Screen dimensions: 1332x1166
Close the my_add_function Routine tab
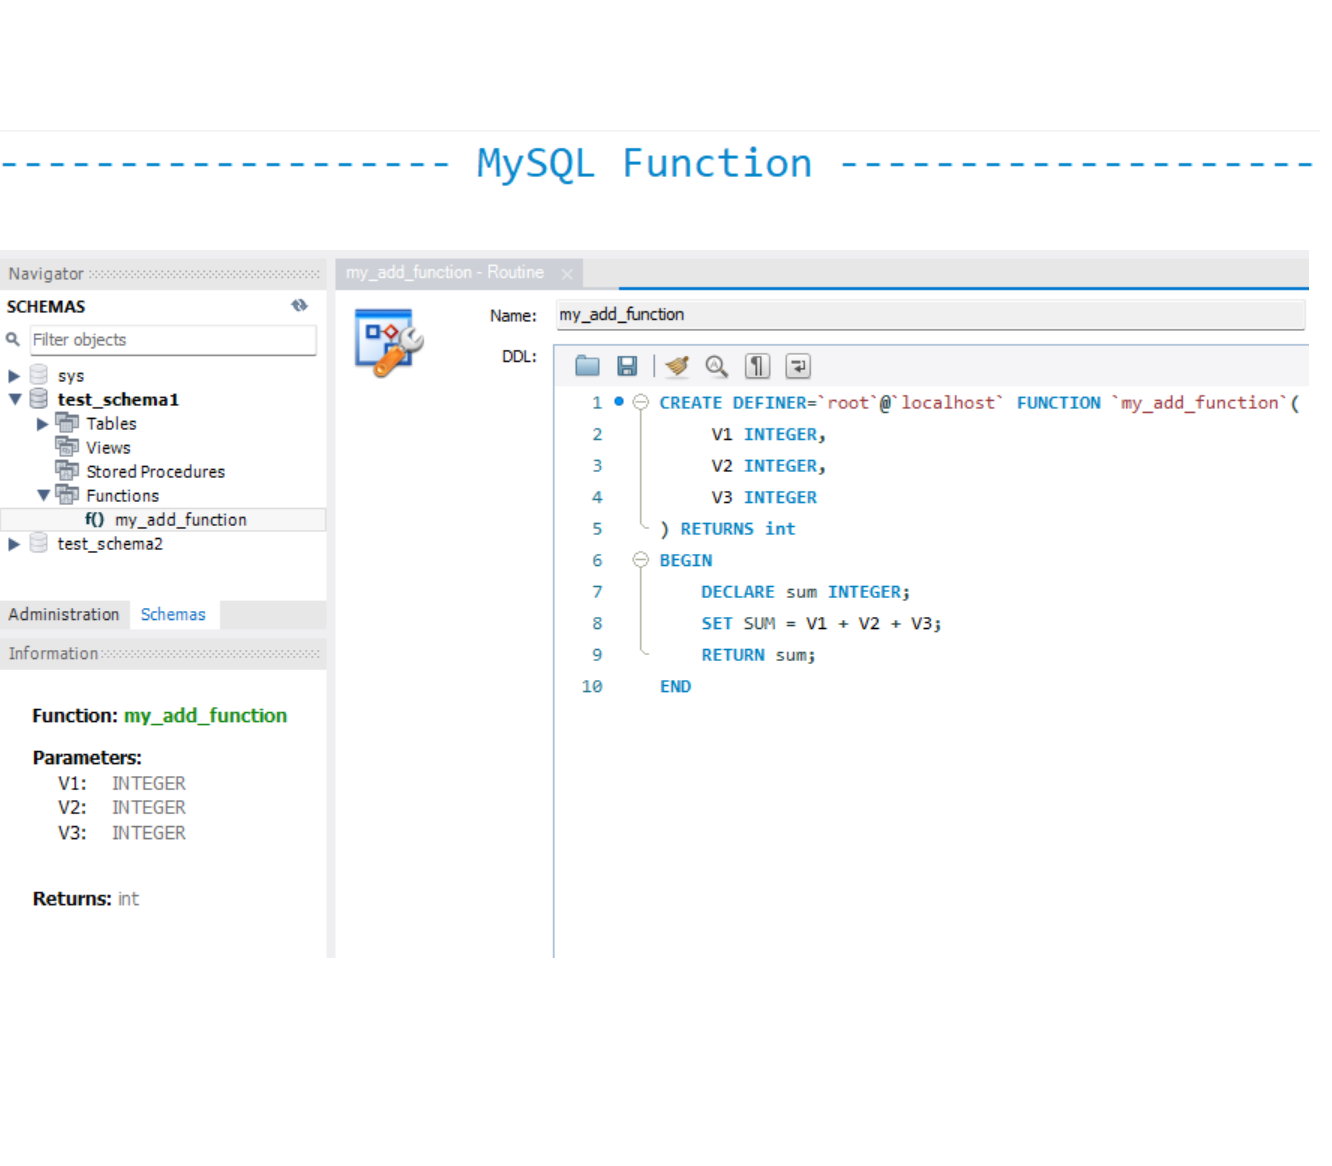567,273
